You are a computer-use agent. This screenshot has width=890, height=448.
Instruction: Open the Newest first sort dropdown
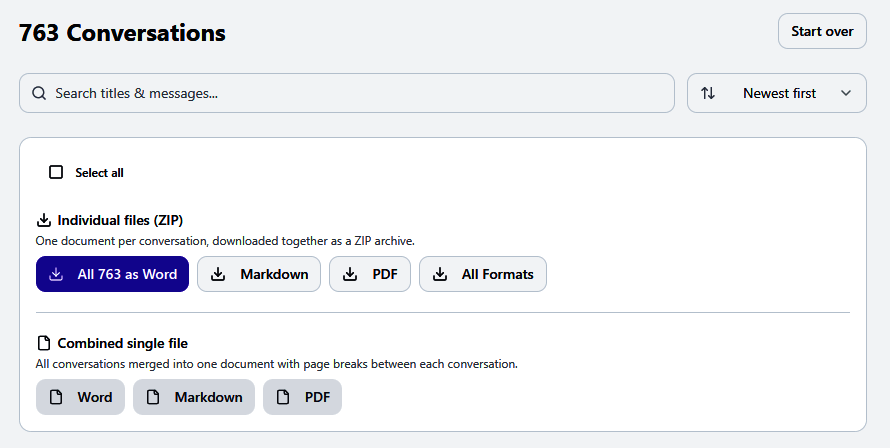776,93
